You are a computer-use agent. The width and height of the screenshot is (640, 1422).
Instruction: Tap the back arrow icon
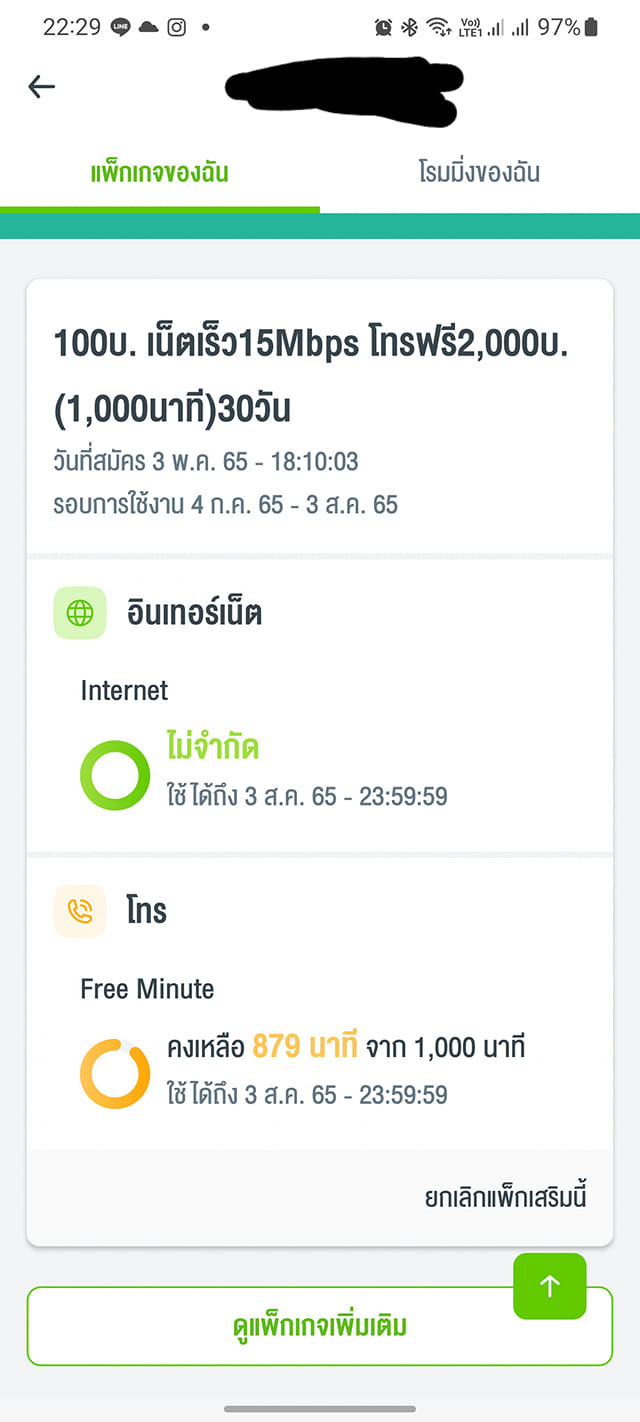click(41, 87)
